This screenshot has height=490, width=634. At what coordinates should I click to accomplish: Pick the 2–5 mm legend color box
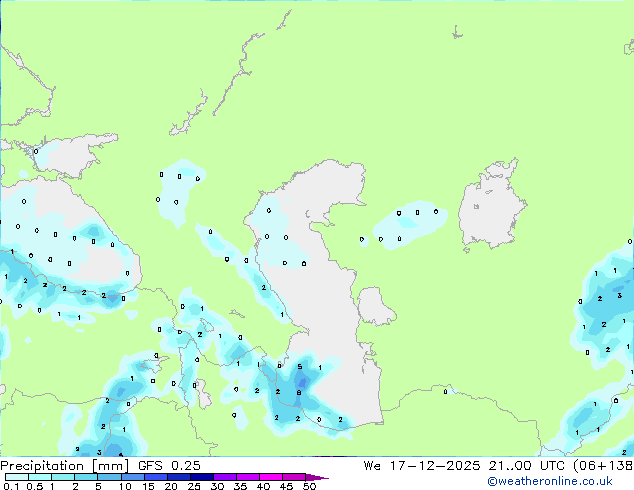(86, 477)
